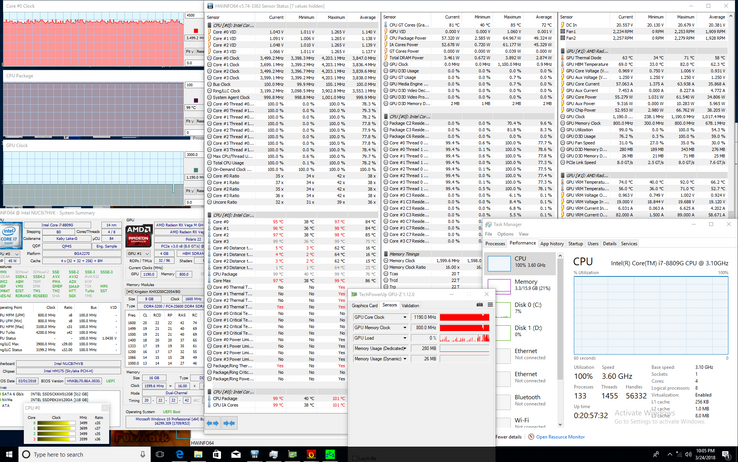Open Startup tab in Task Manager
The height and width of the screenshot is (462, 738).
(x=575, y=244)
